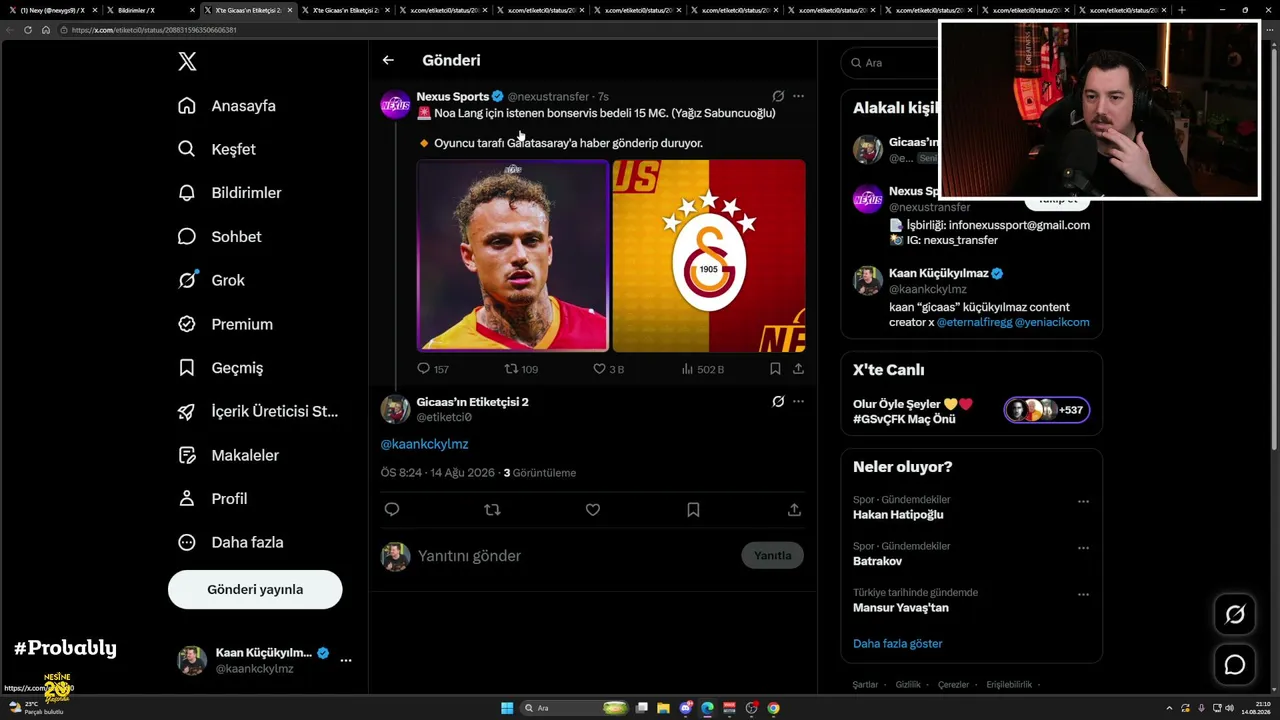
Task: Open Anasayfa in the sidebar
Action: (227, 106)
